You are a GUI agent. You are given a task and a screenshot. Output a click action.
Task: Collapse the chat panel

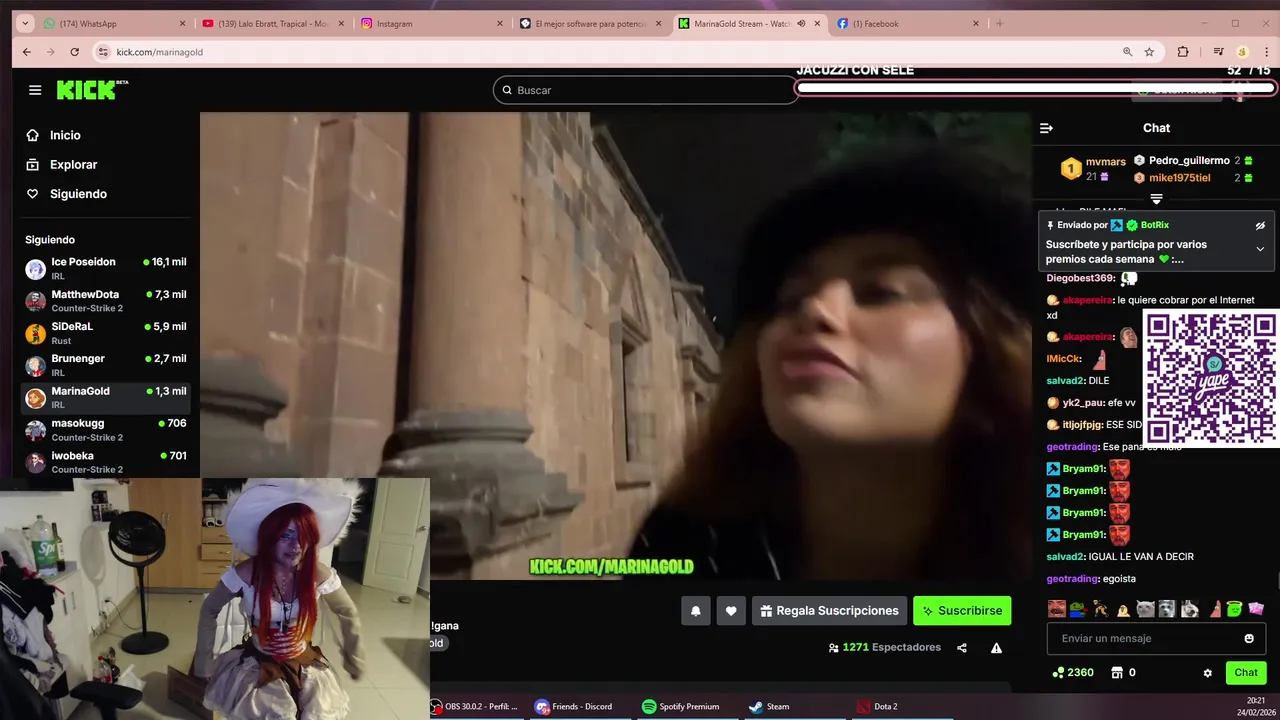tap(1046, 128)
